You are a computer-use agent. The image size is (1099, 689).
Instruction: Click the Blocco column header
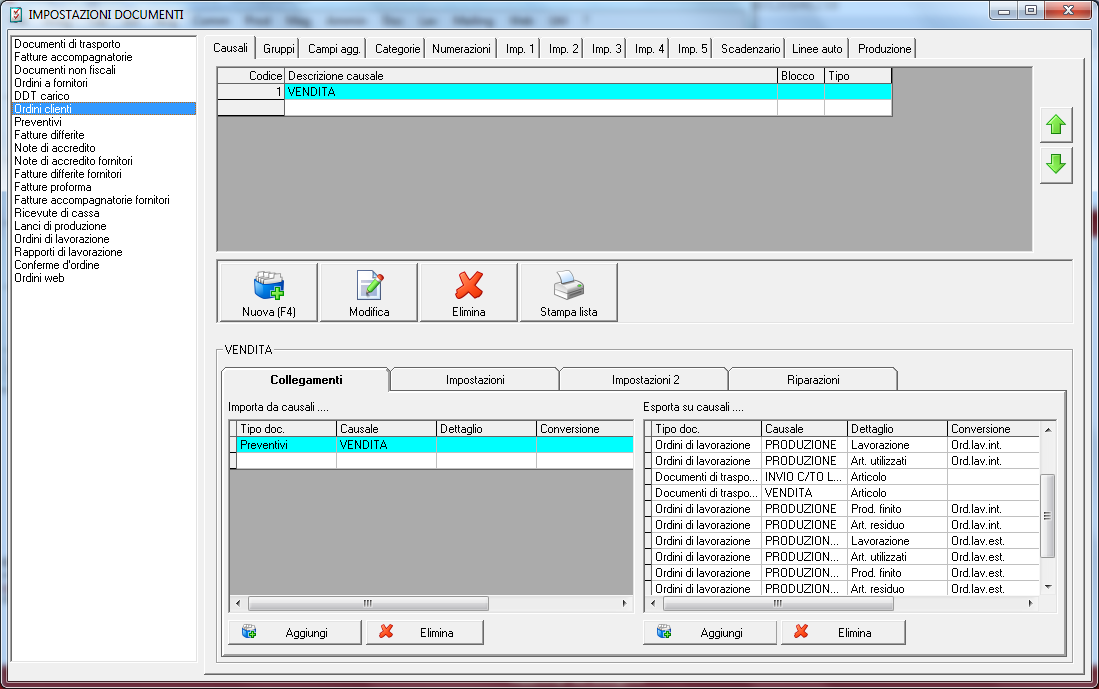801,76
